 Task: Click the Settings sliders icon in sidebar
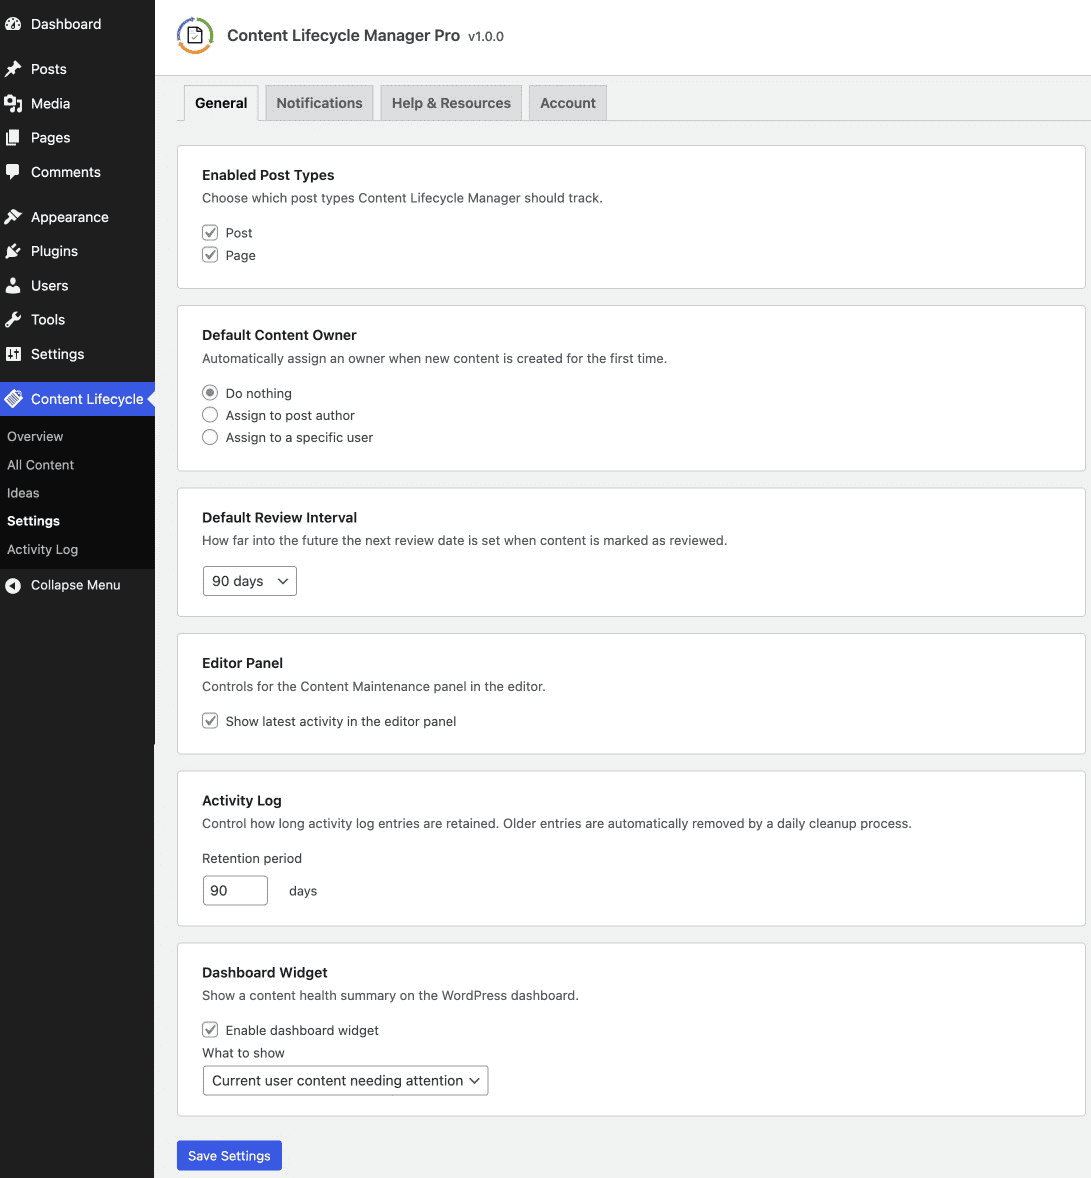[x=13, y=354]
